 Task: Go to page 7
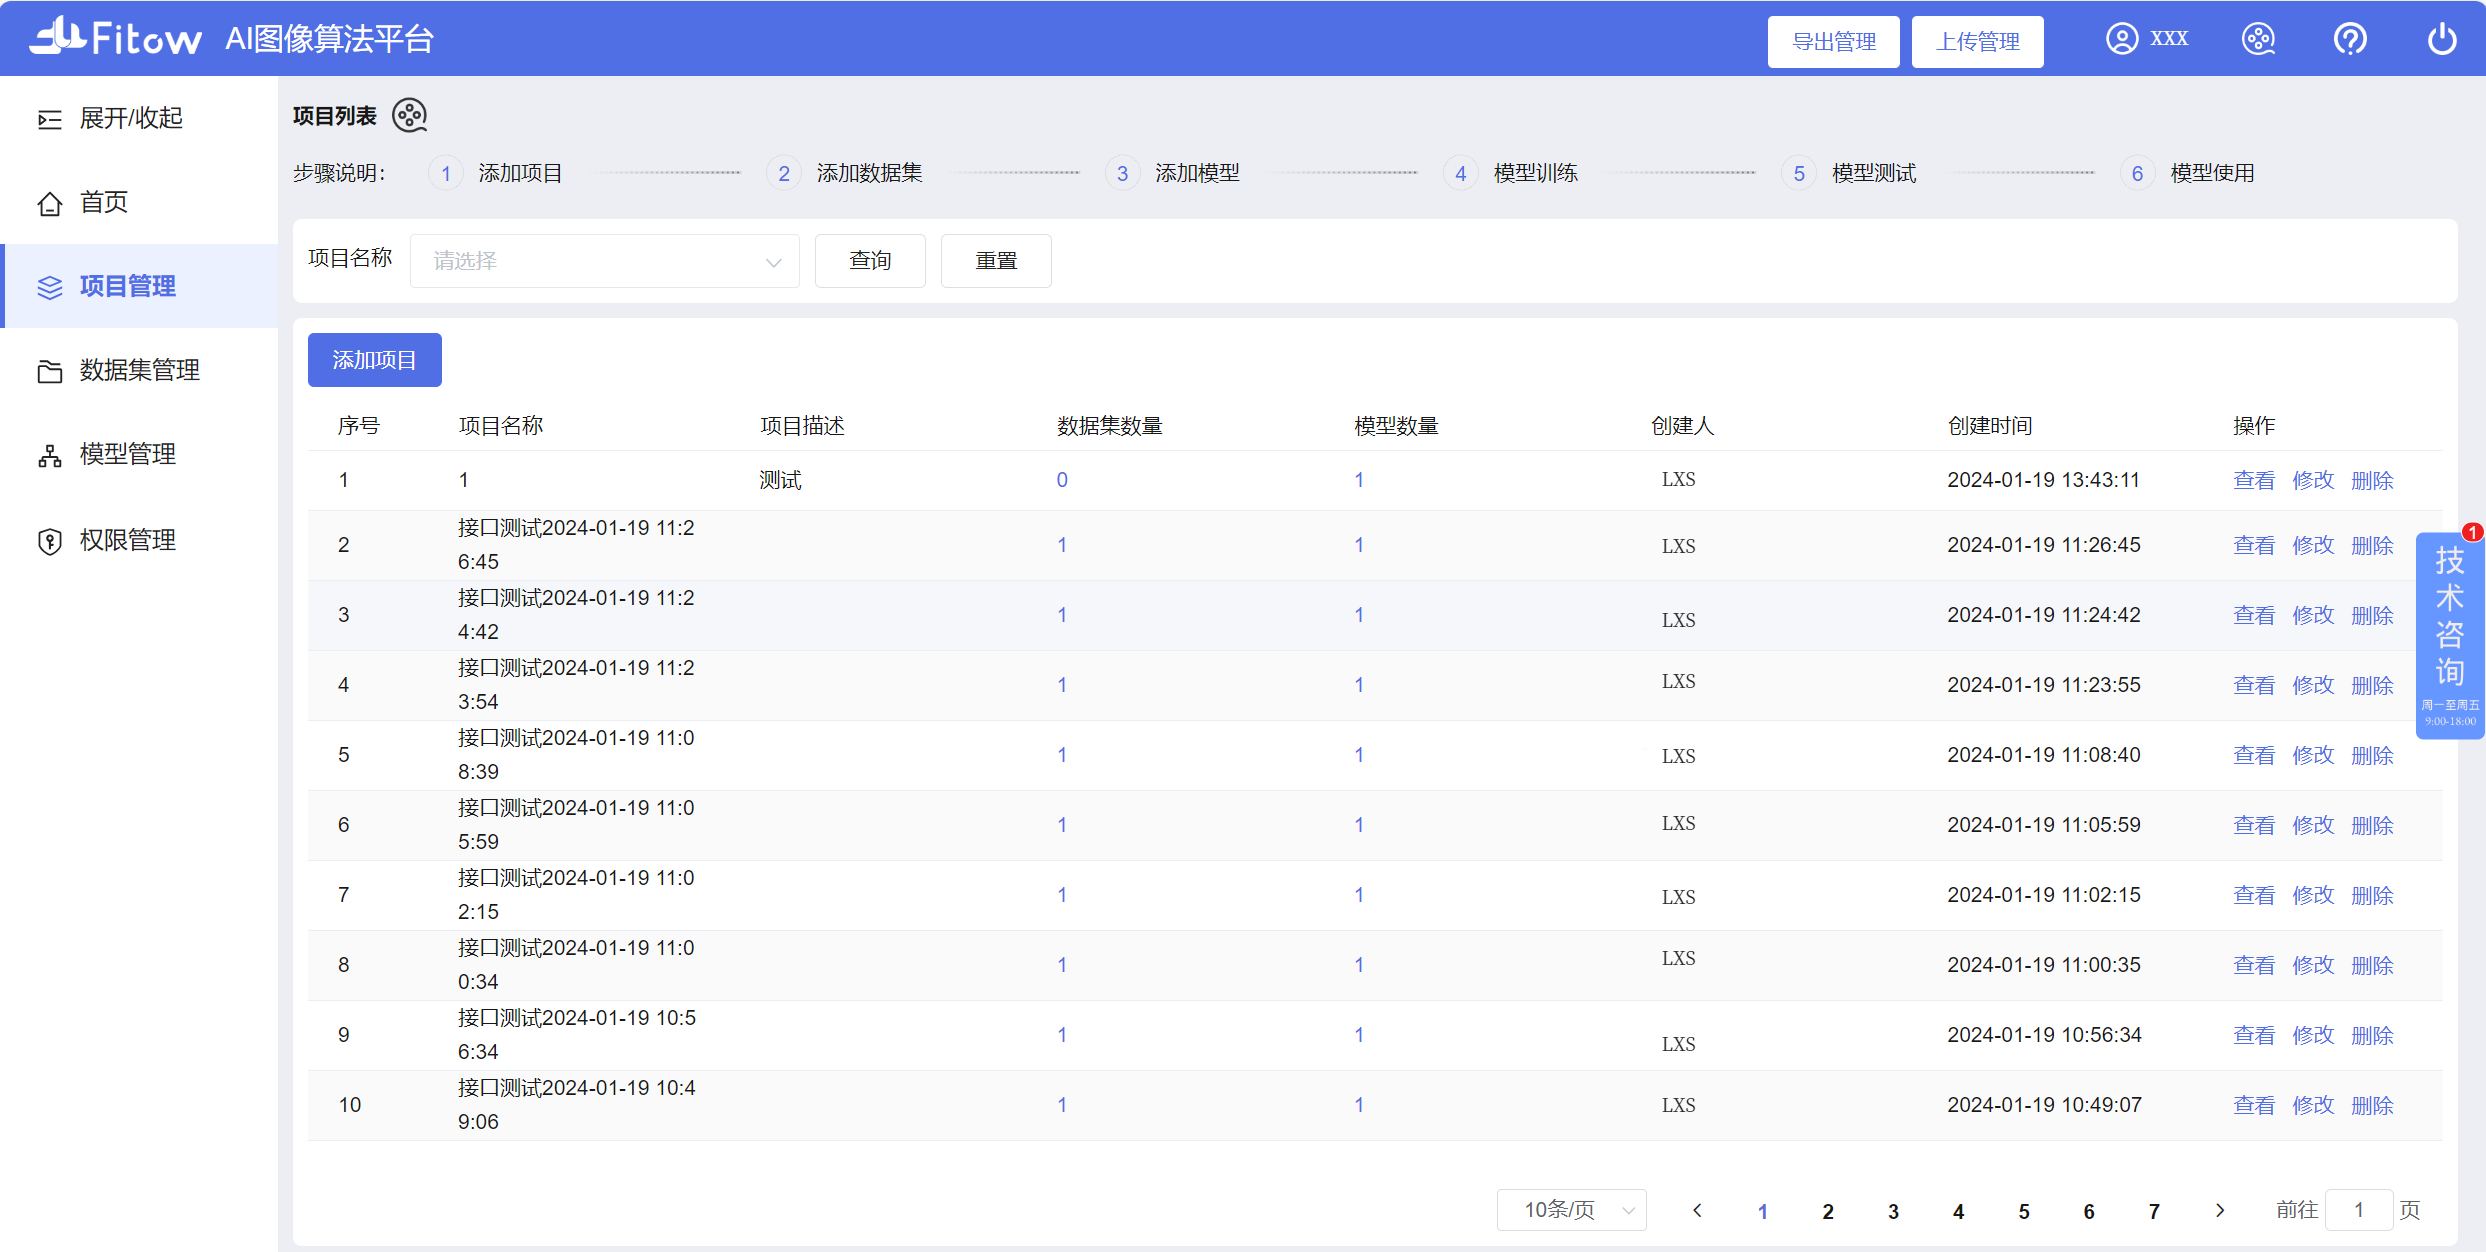(2154, 1211)
